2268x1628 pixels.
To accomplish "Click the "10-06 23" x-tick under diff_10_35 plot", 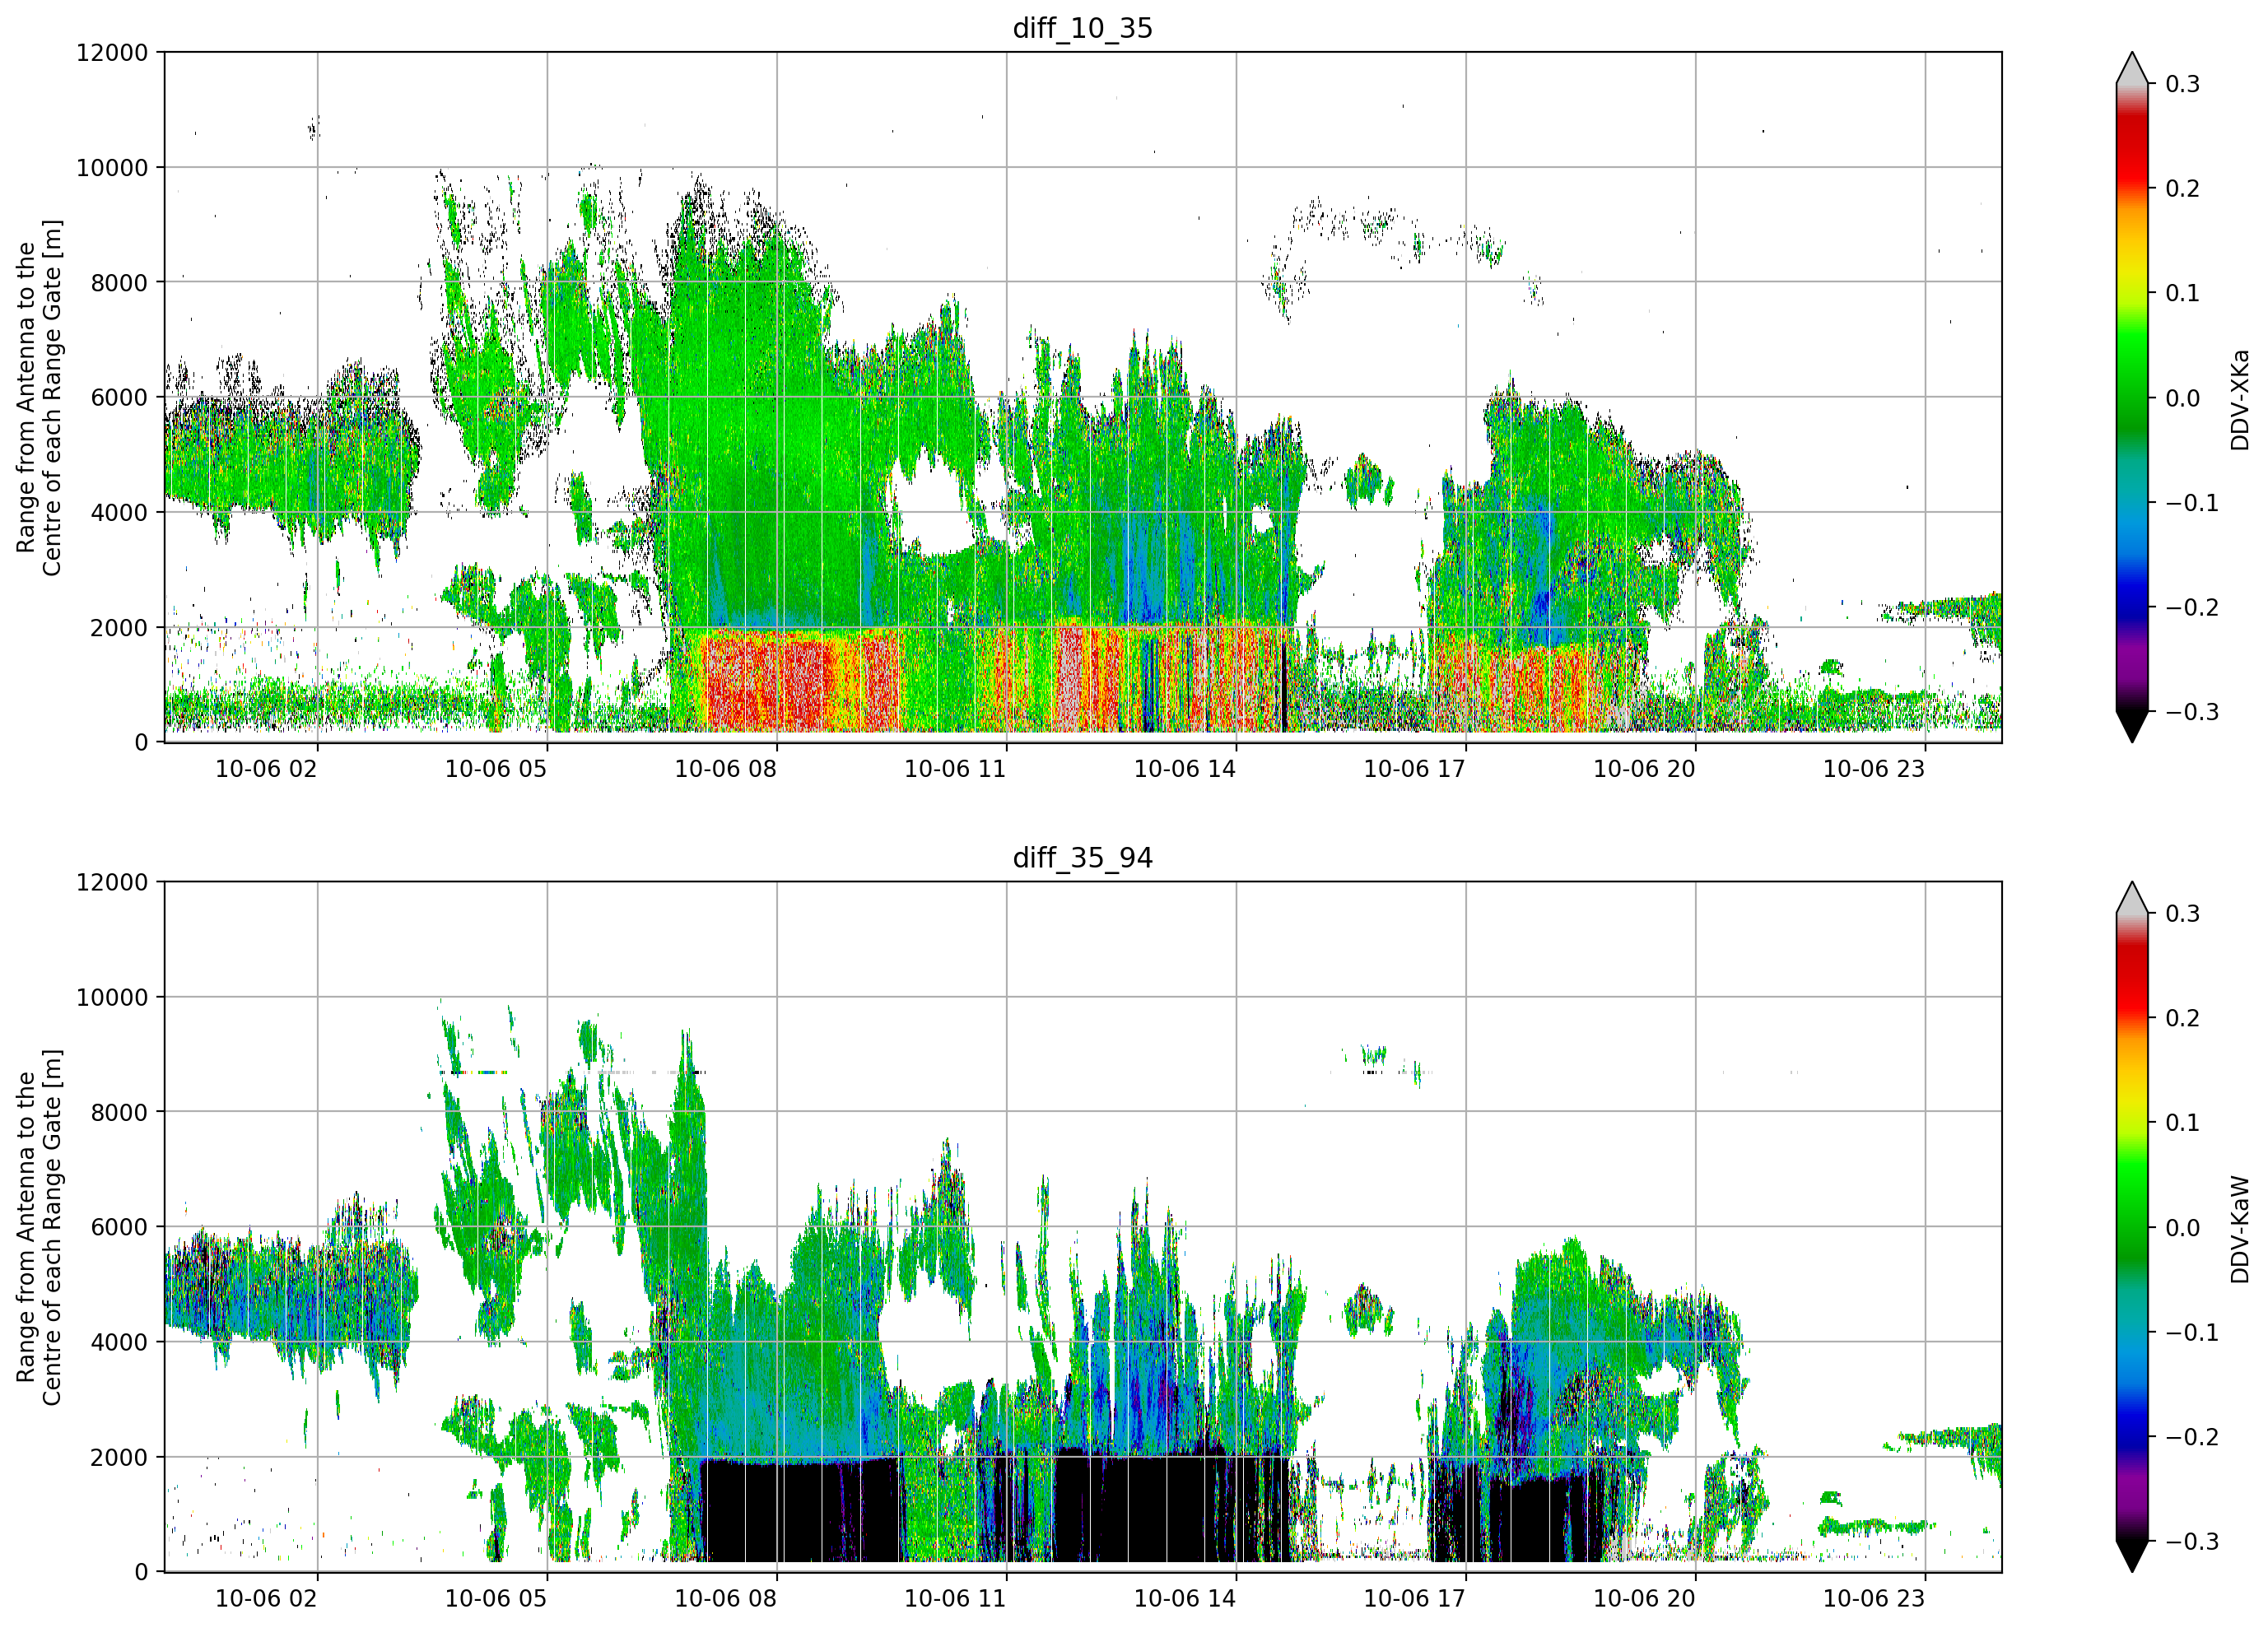I will coord(1874,769).
